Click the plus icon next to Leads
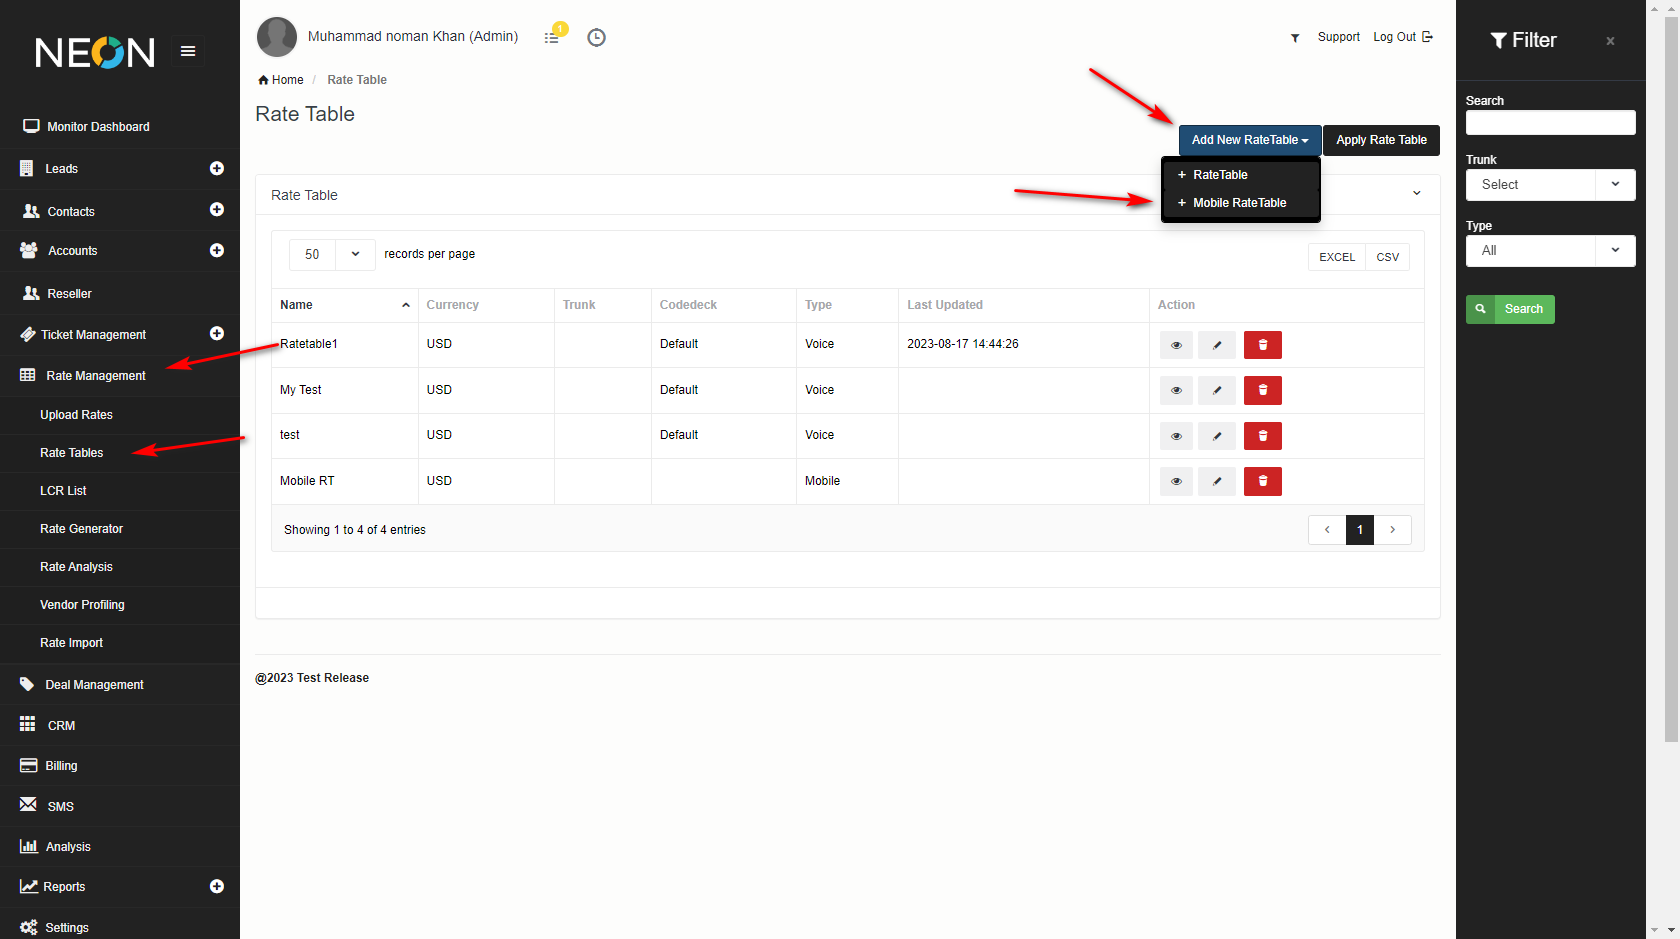Image resolution: width=1680 pixels, height=939 pixels. click(x=216, y=169)
